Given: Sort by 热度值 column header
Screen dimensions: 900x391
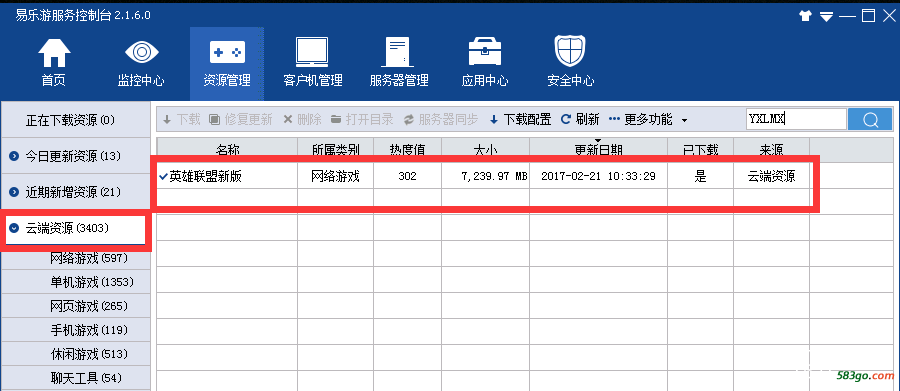Looking at the screenshot, I should (408, 149).
